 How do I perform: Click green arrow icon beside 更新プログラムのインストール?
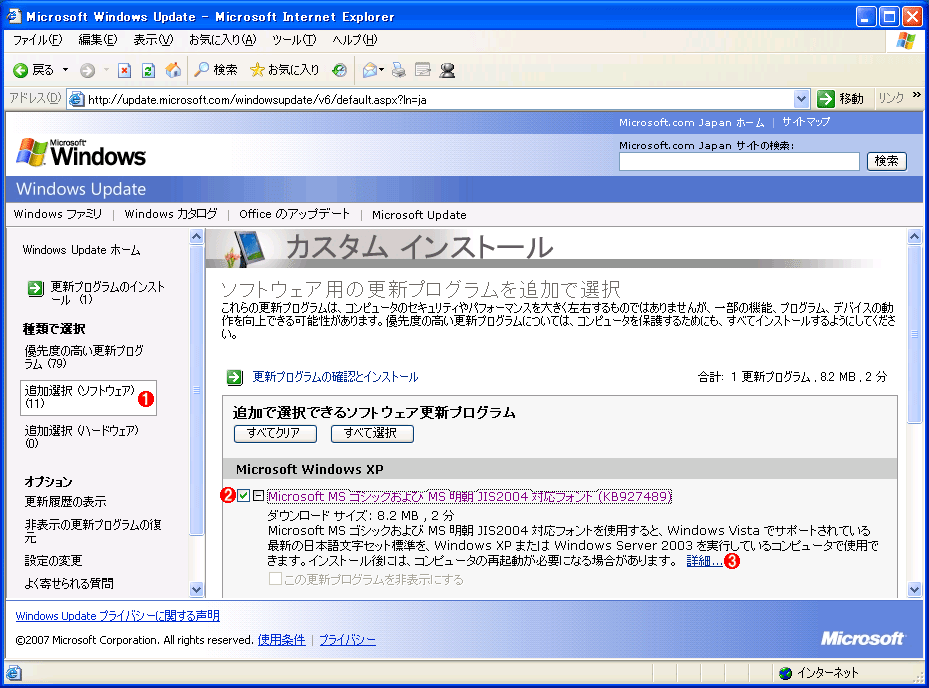pos(36,289)
